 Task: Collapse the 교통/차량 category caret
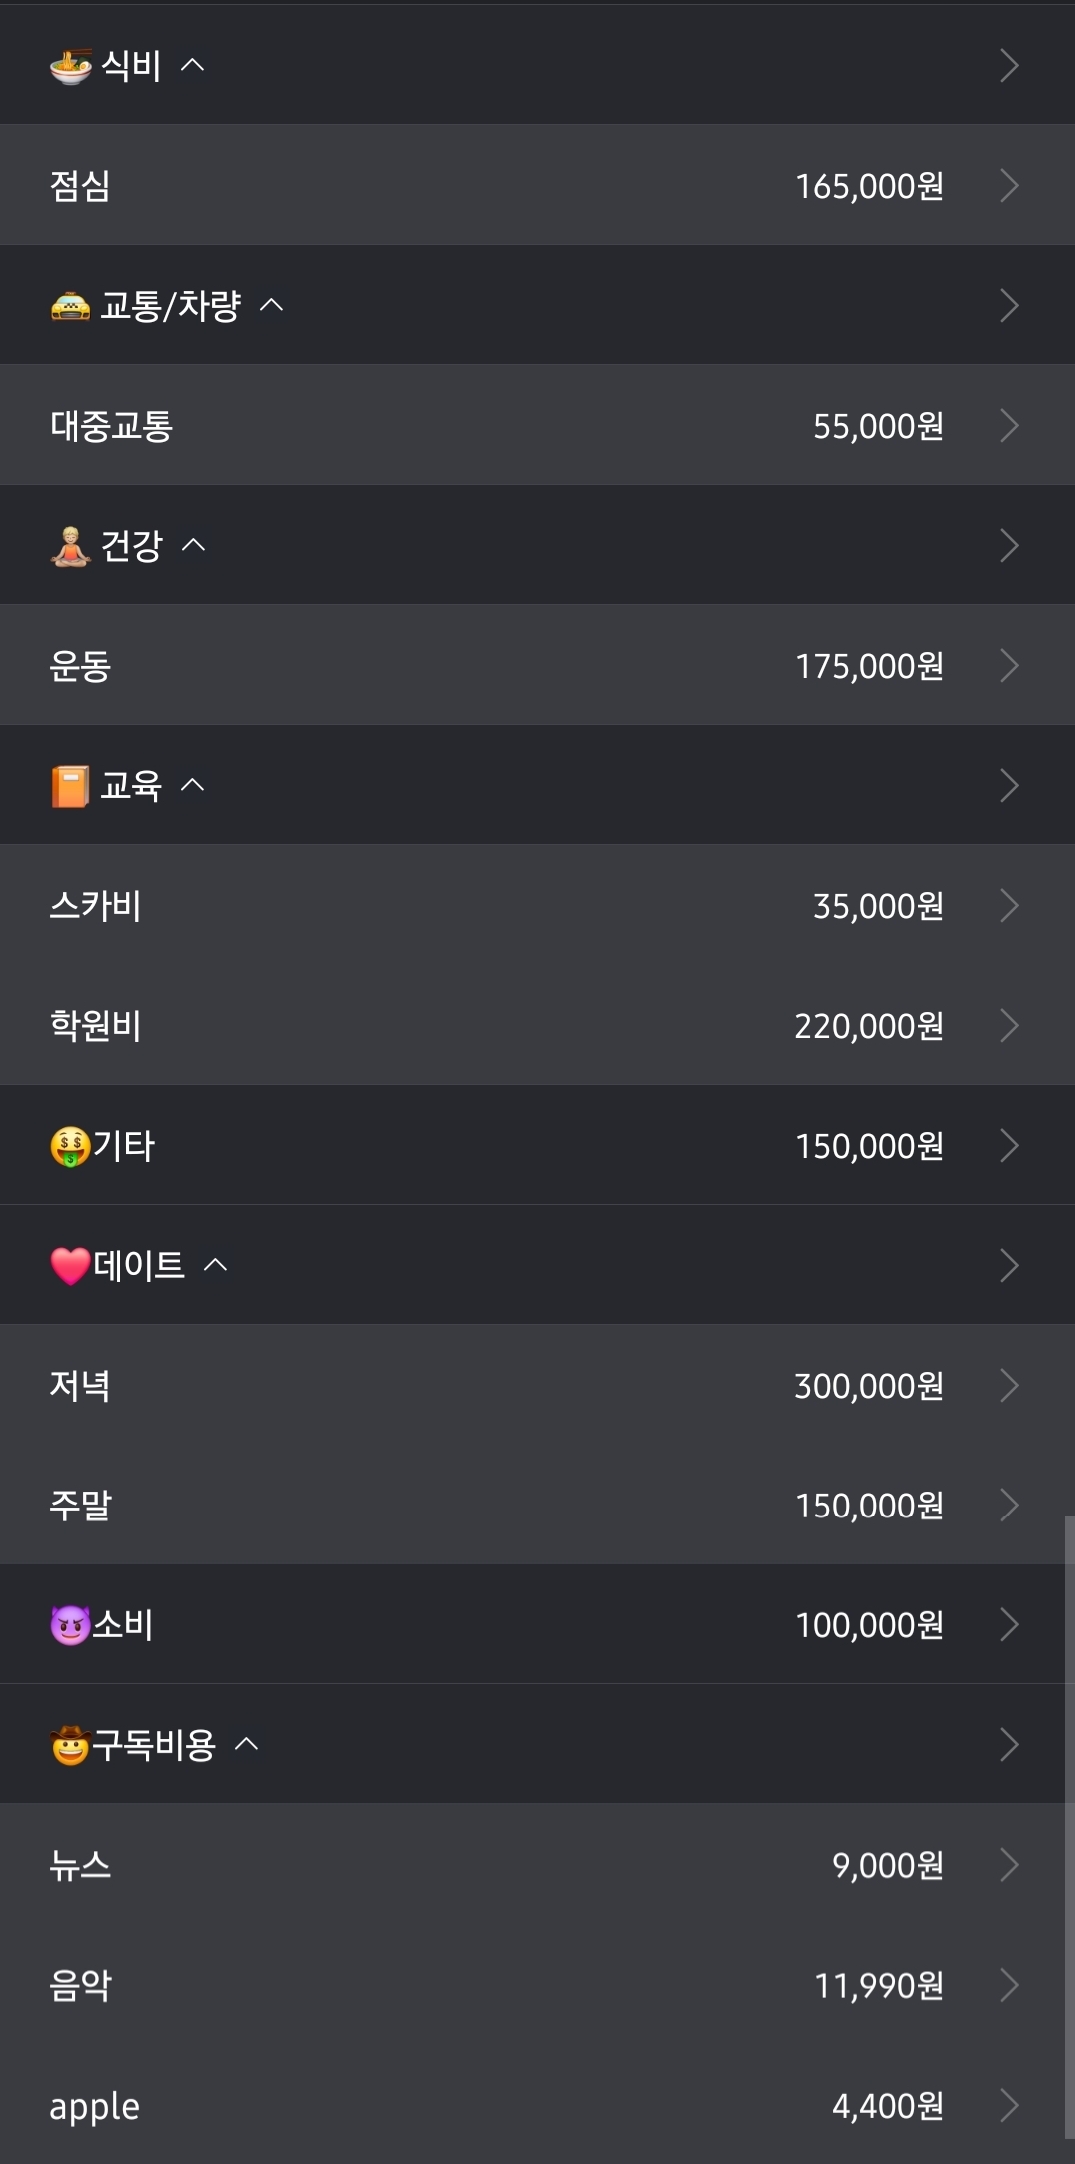tap(271, 305)
